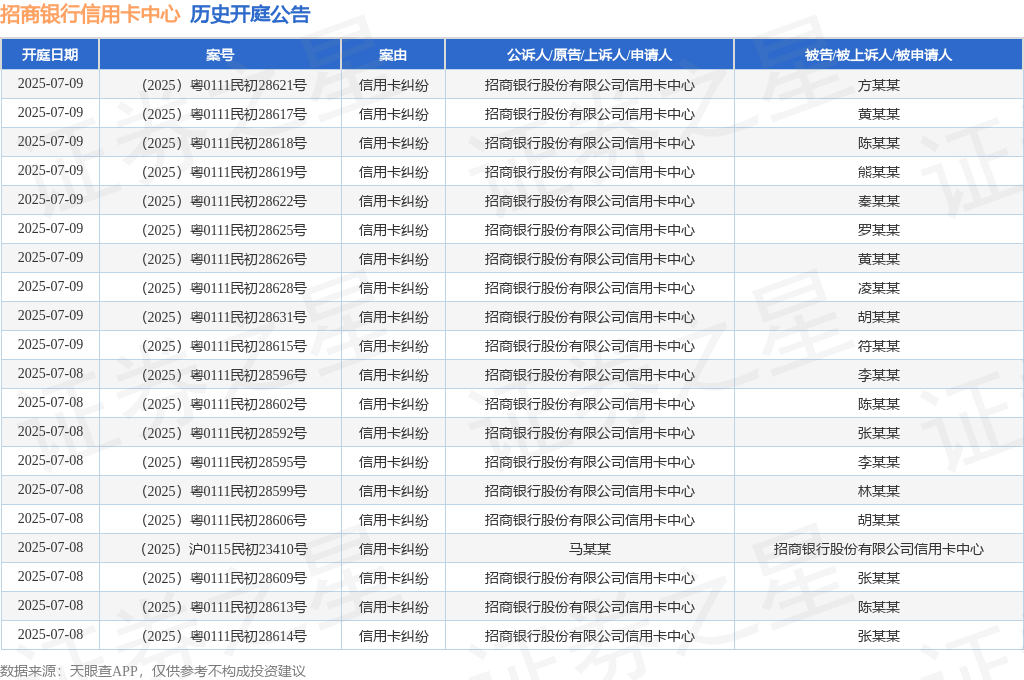The height and width of the screenshot is (680, 1024).
Task: Click defendant 李某某 in row 粤0111民初28595号
Action: [x=878, y=462]
